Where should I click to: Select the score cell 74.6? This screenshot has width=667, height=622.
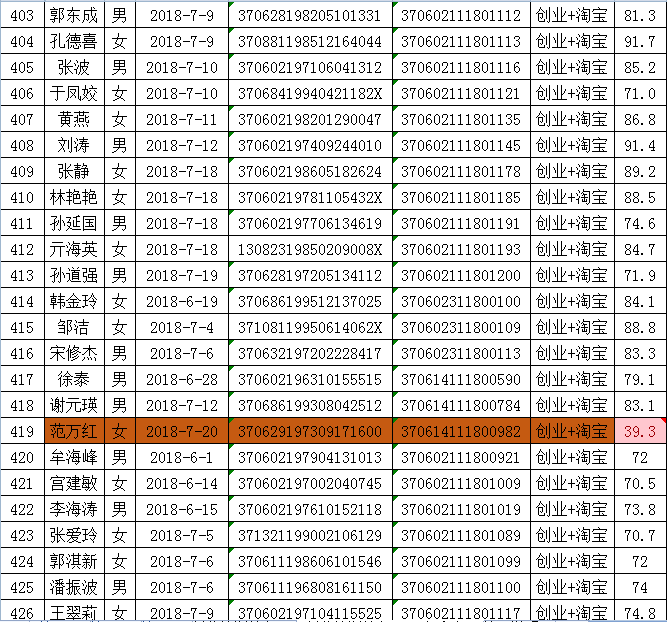click(640, 223)
